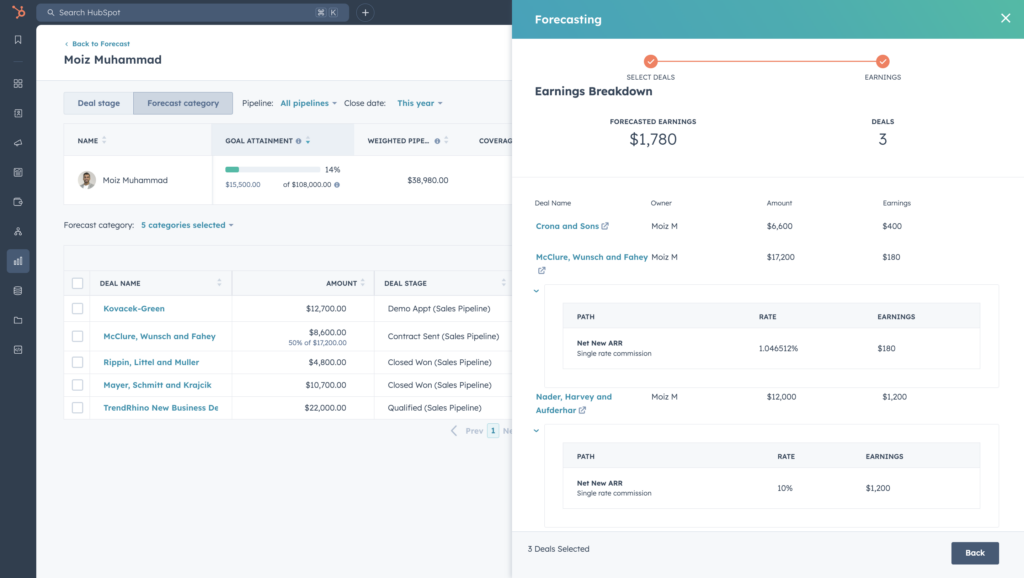Open the commerce wallet icon in sidebar
The image size is (1024, 578).
coord(18,202)
